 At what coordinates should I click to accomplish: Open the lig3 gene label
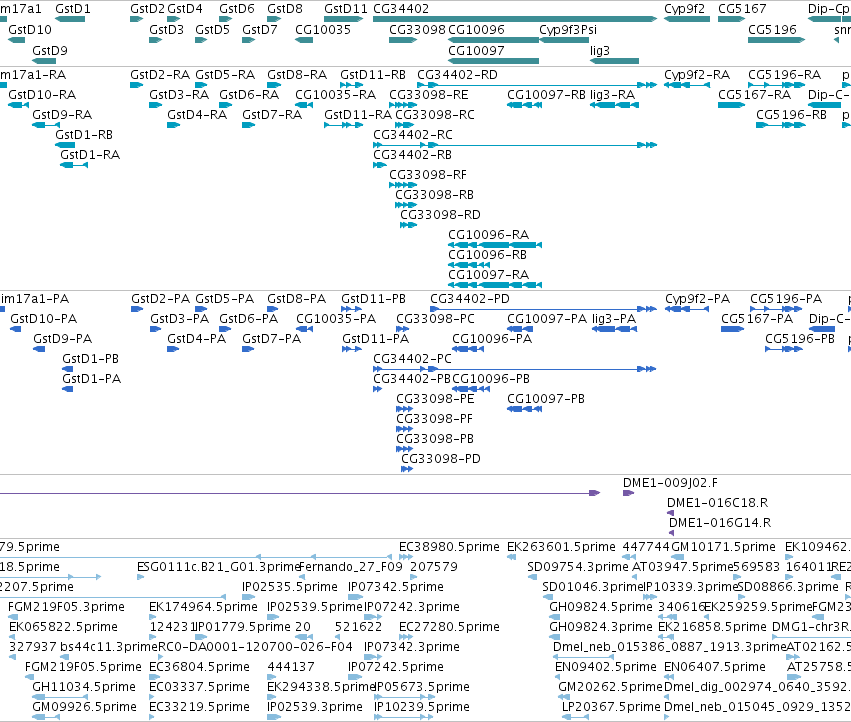point(600,50)
